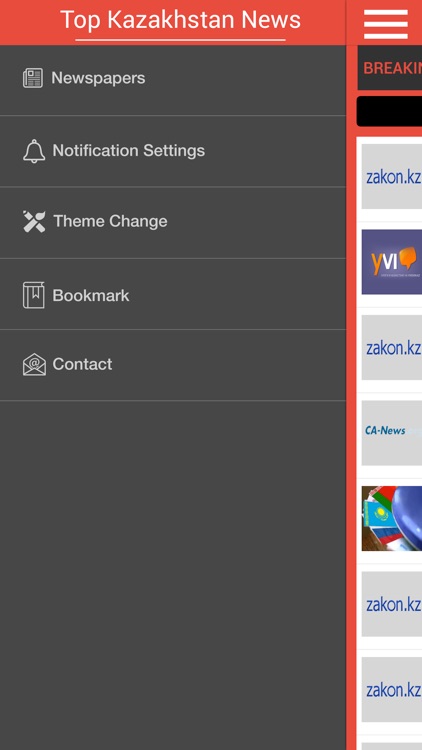Click the Top Kazakhstan News title

click(x=180, y=20)
